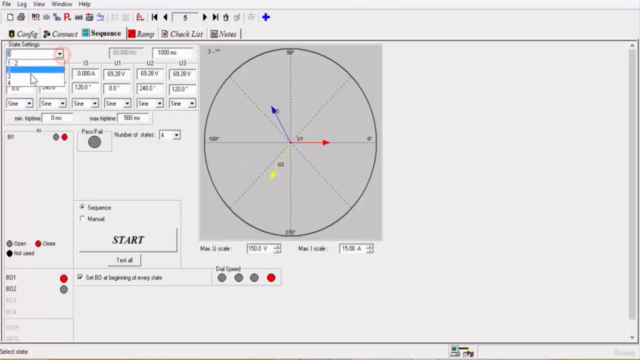Toggle the BO1 red output indicator
Viewport: 640px width, 360px height.
pos(64,278)
